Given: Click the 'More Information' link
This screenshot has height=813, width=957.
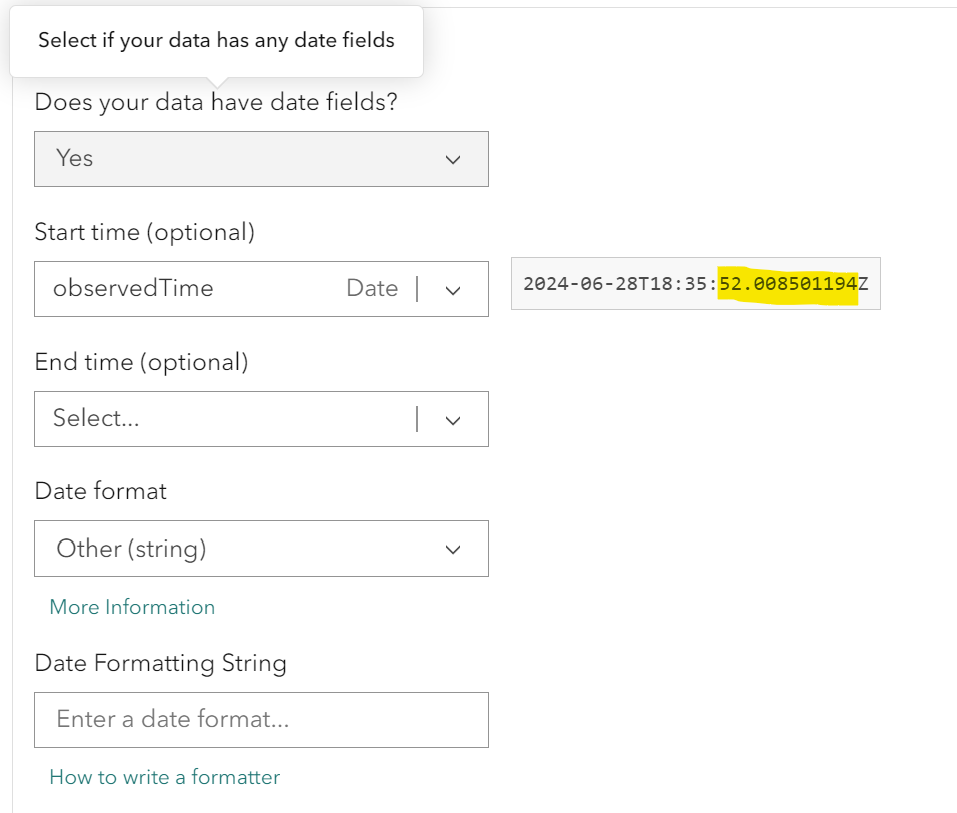Looking at the screenshot, I should pyautogui.click(x=131, y=607).
